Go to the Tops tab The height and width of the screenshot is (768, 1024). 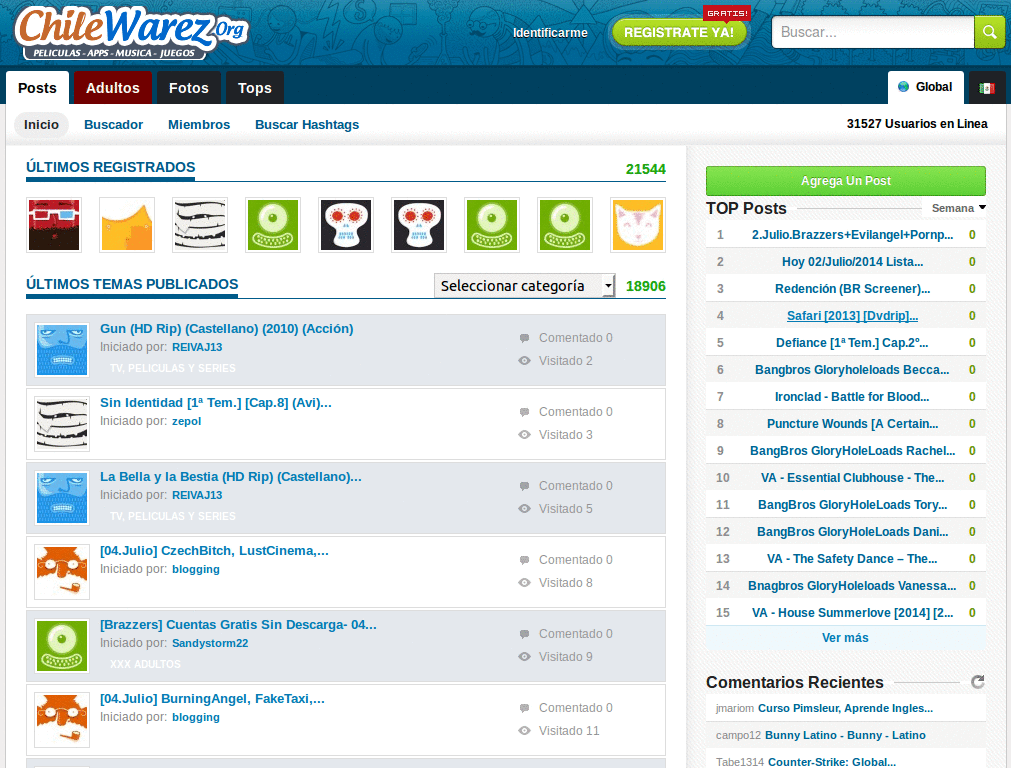coord(255,88)
